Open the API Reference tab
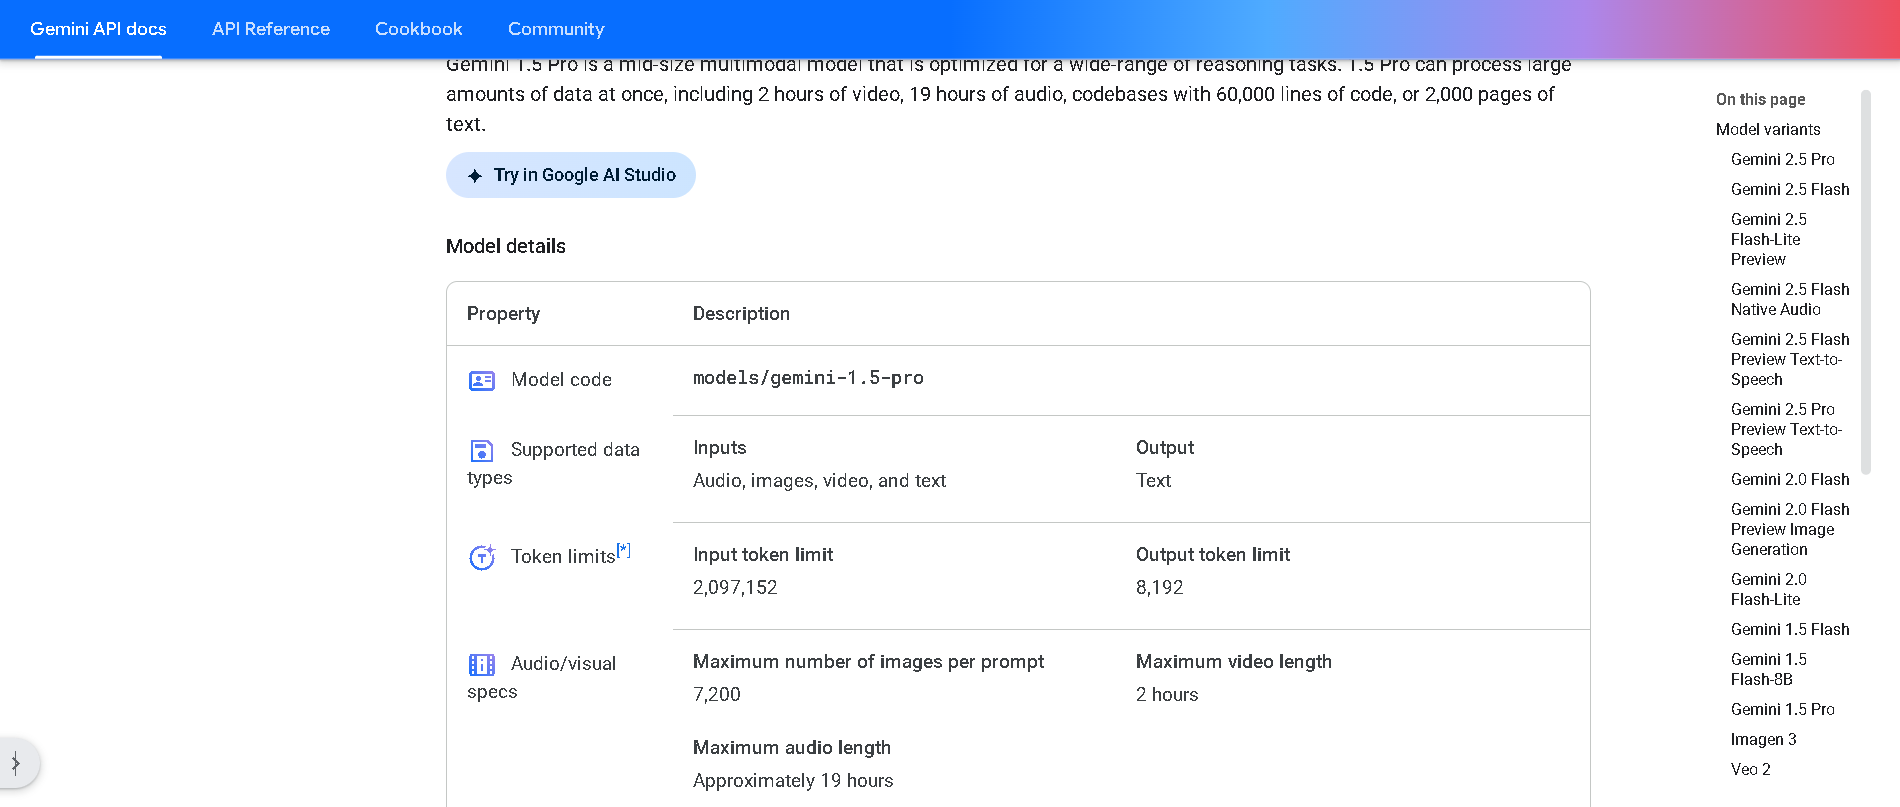Screen dimensions: 1900x807 coord(271,29)
